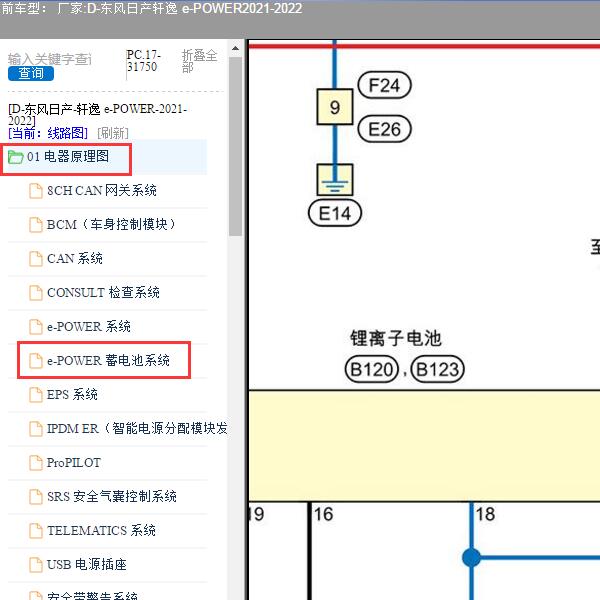Click document icon beside ProPILOT

coord(36,463)
